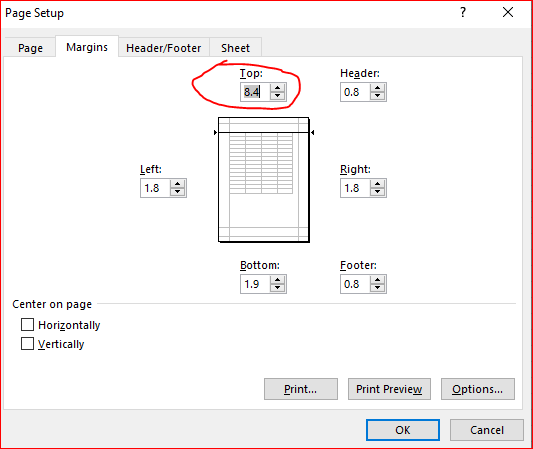
Task: Decrease the Right margin value
Action: [x=378, y=192]
